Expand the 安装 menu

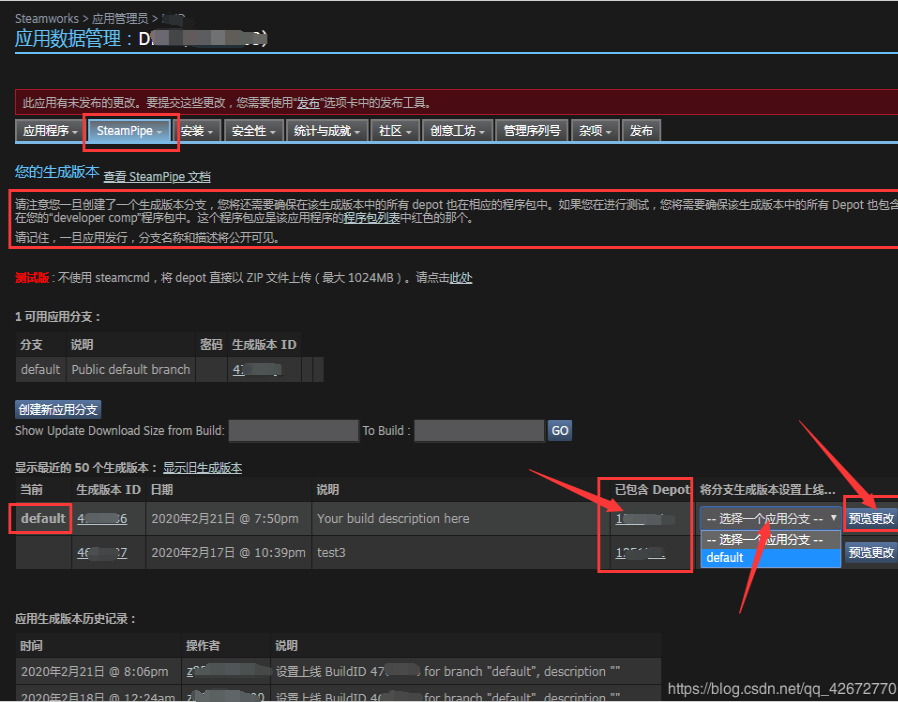click(x=196, y=131)
